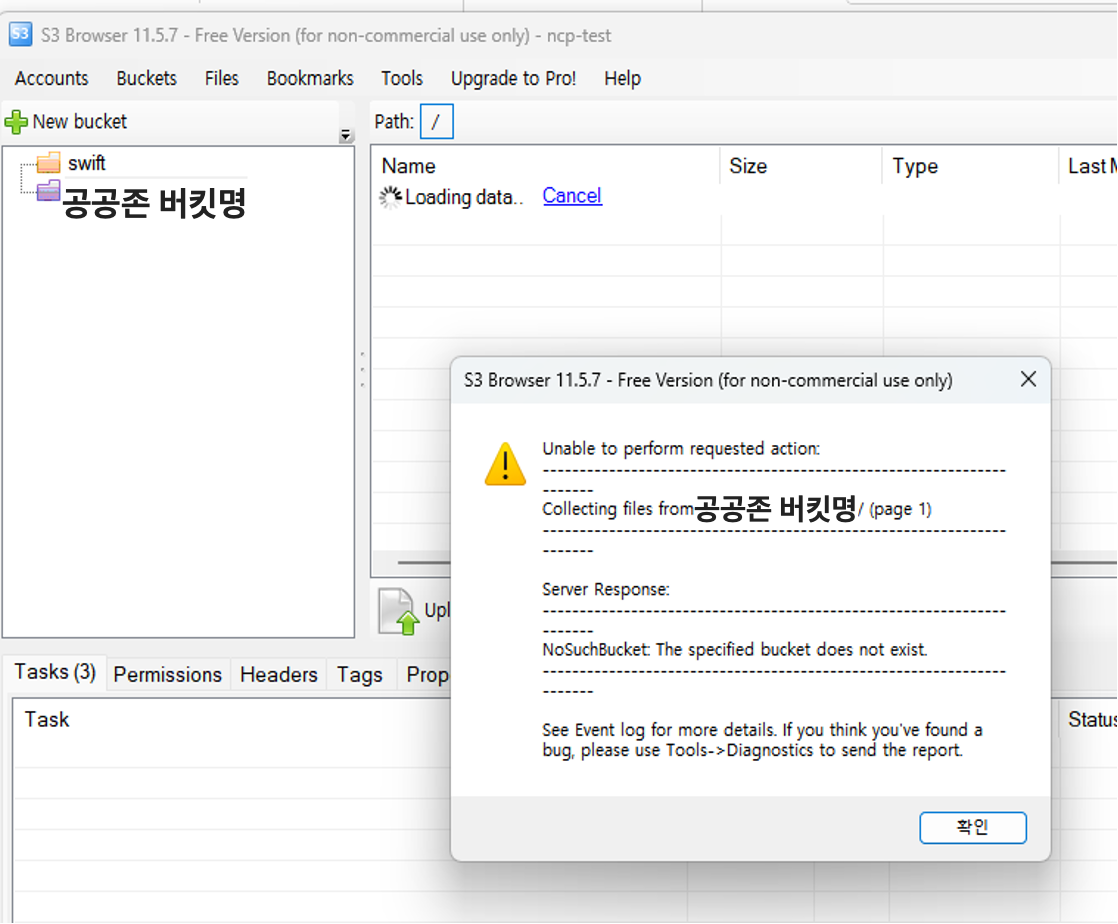Sort by the Size column header
Viewport: 1118px width, 924px height.
pos(748,166)
